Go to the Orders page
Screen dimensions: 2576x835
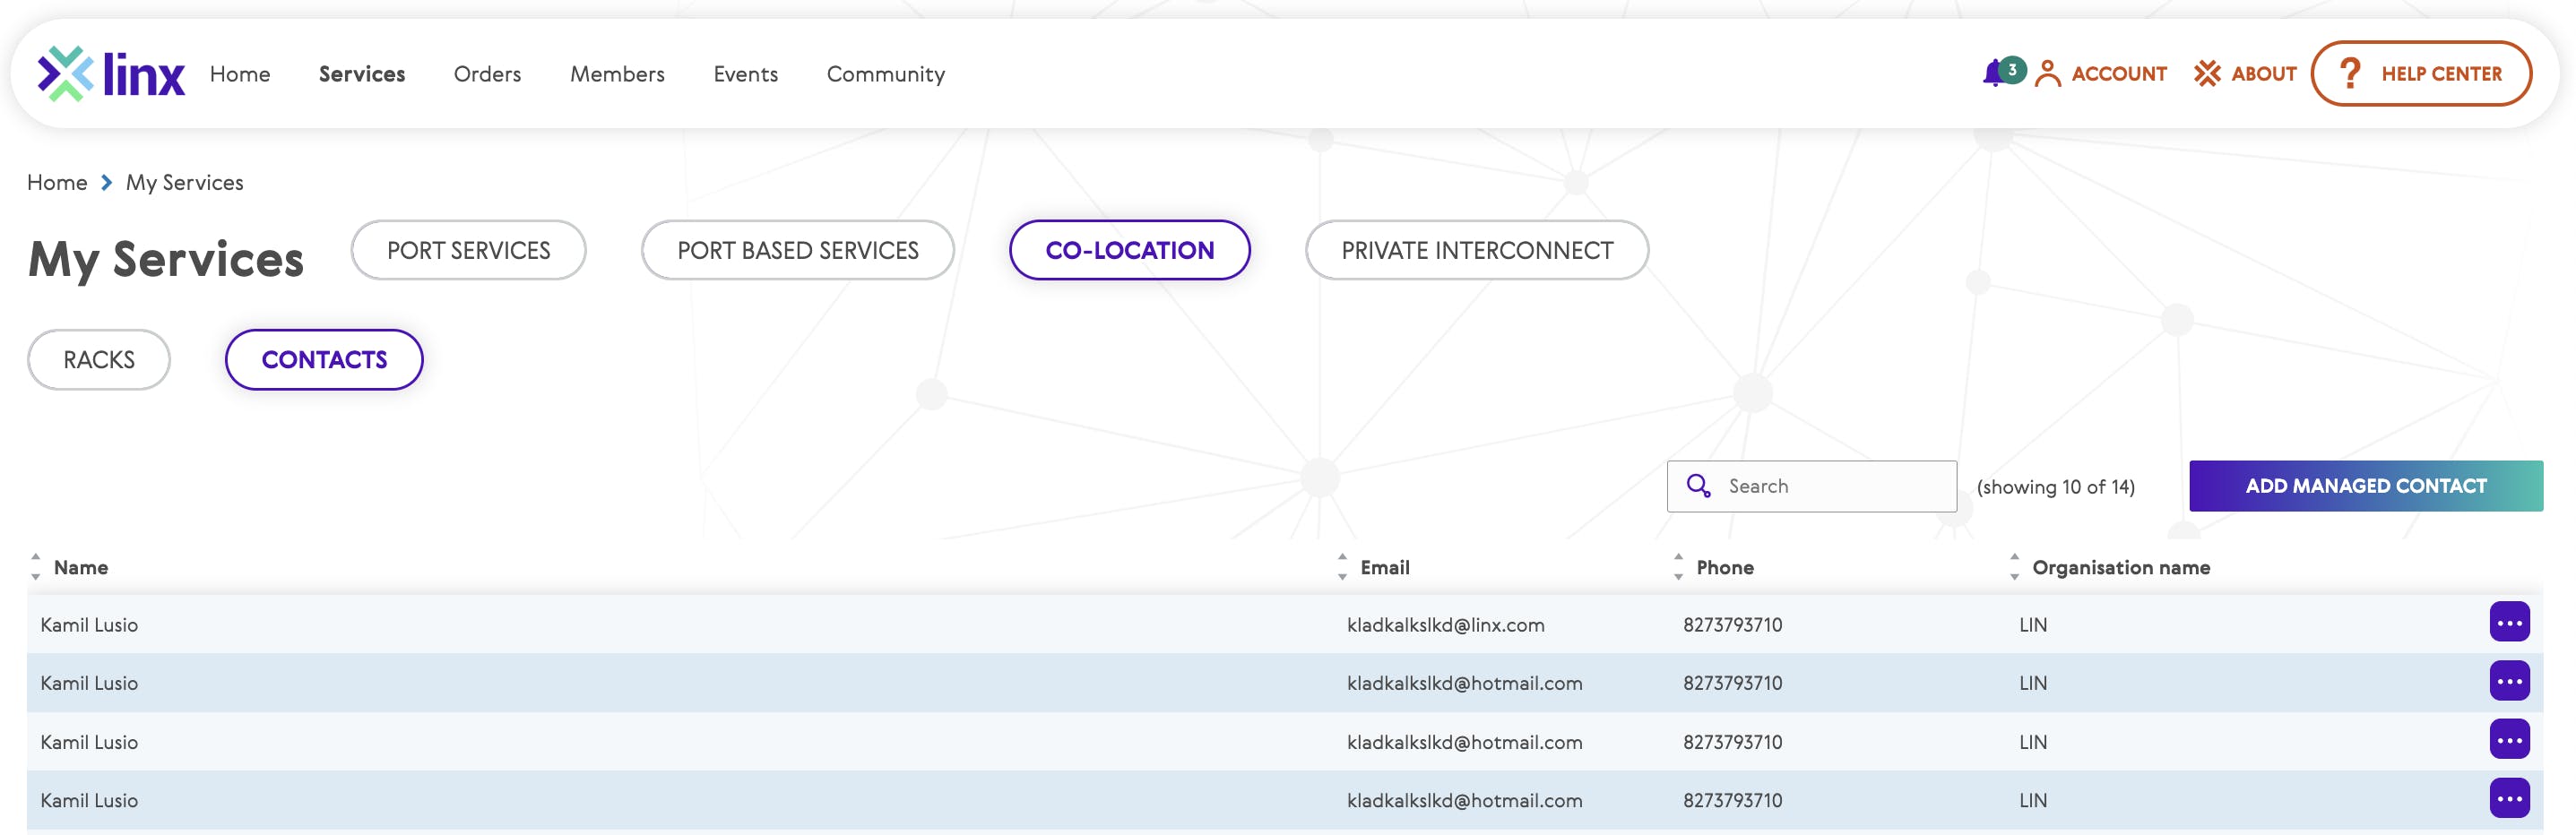[x=487, y=74]
